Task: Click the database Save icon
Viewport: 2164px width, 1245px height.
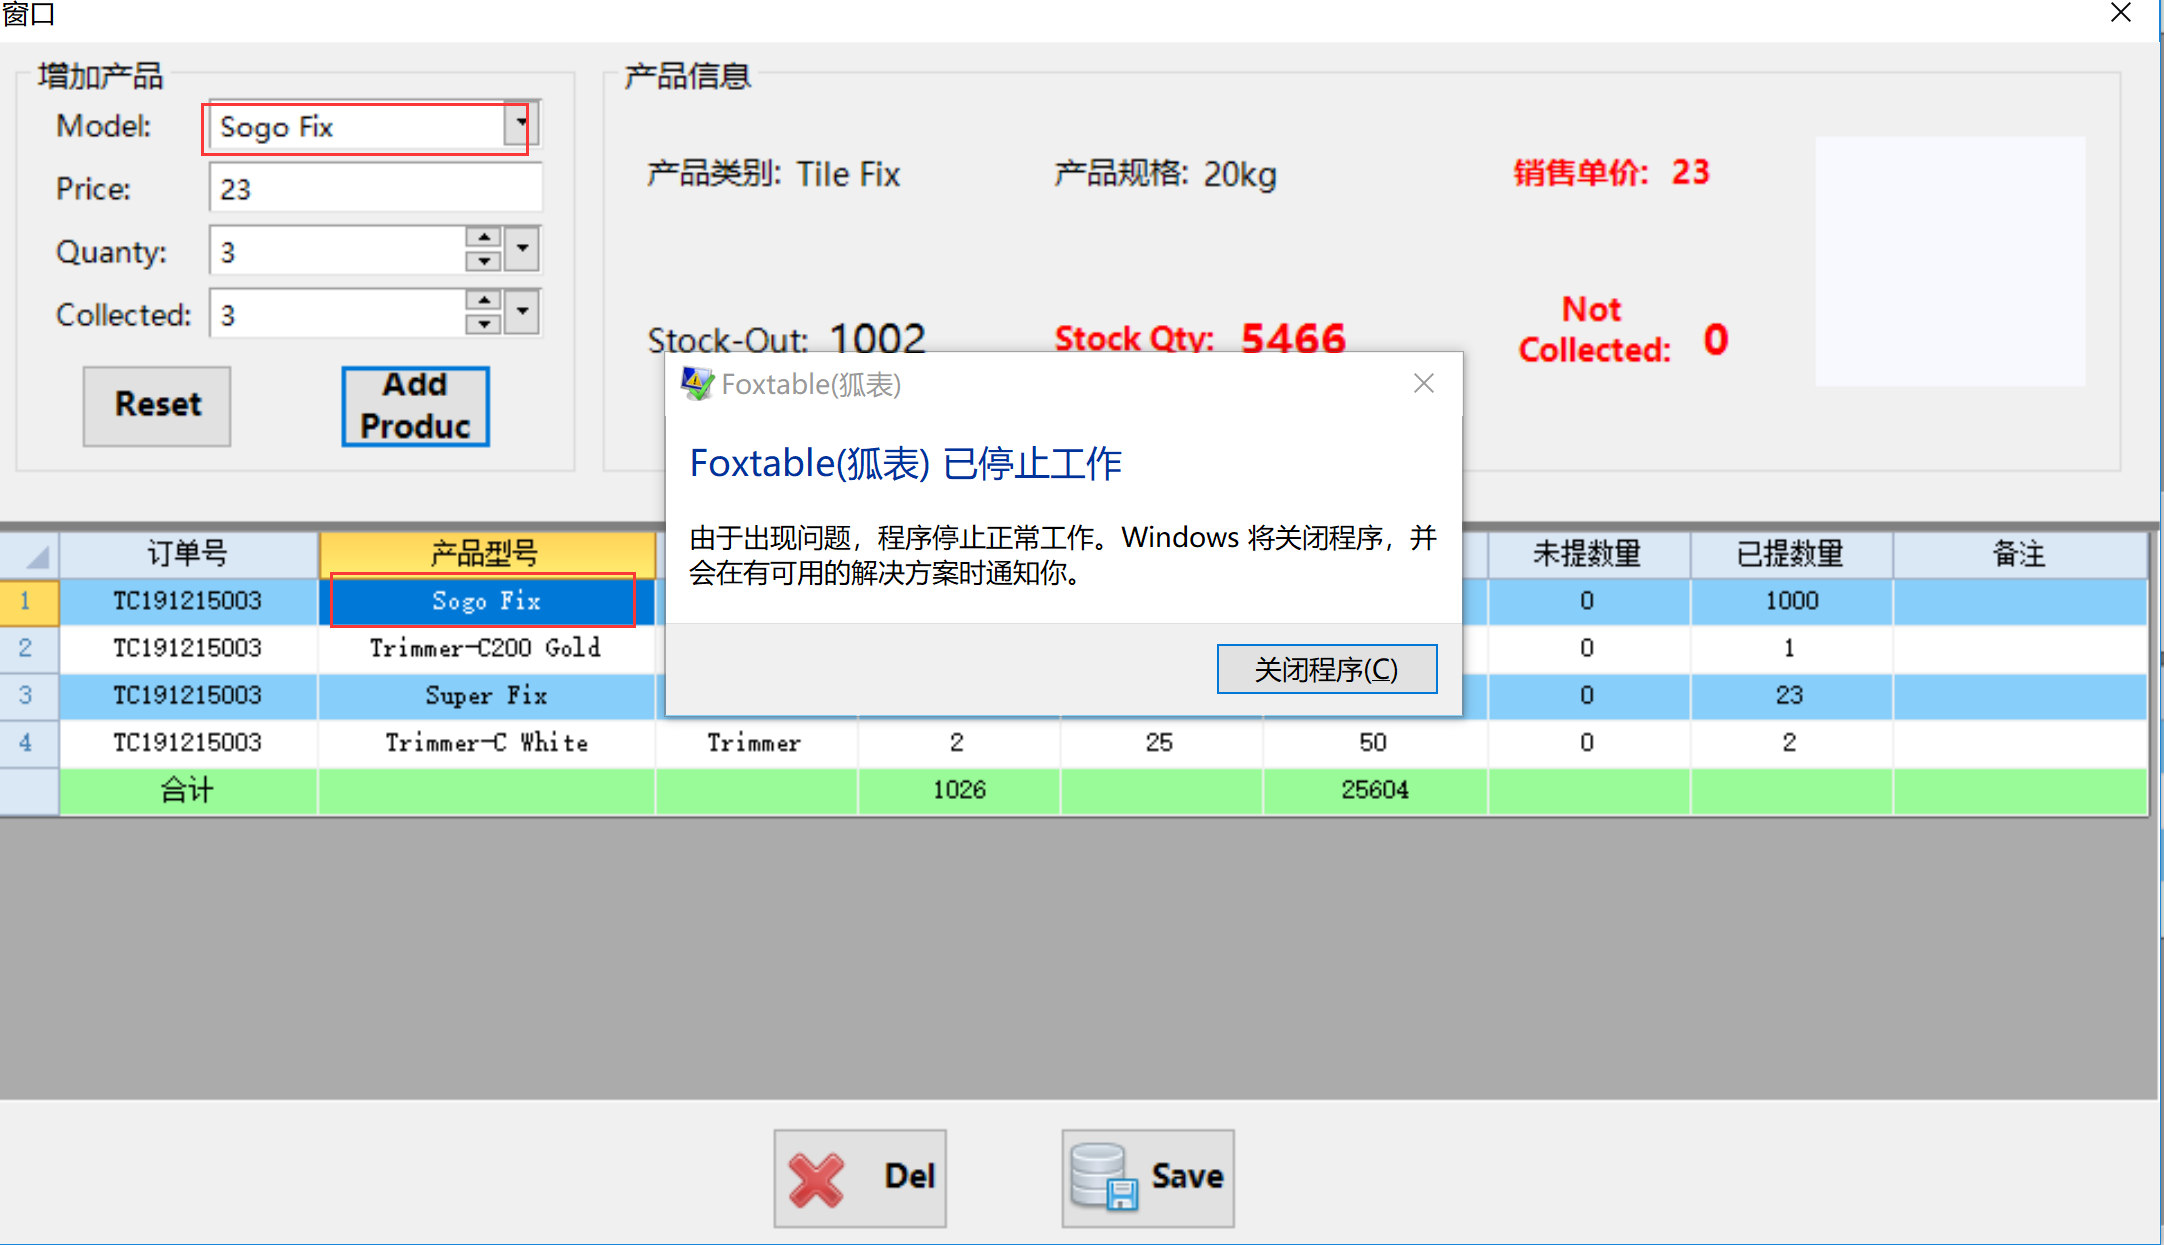Action: tap(1105, 1177)
